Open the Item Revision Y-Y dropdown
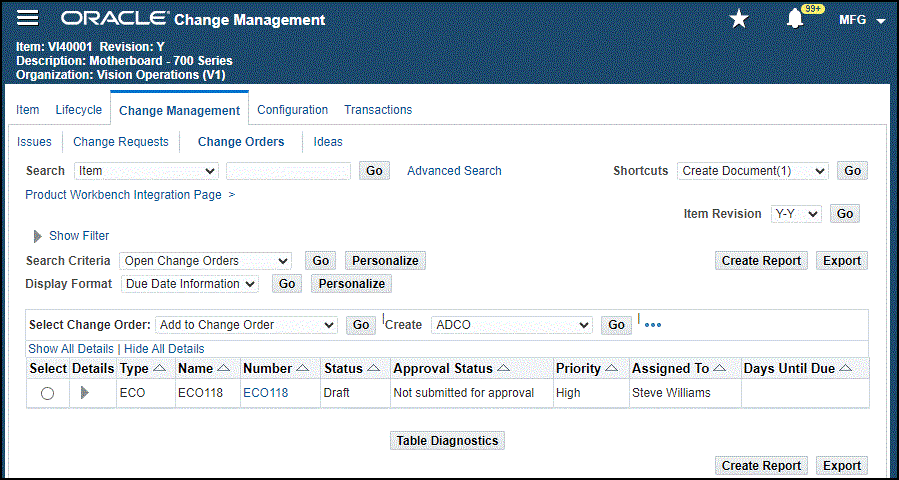The width and height of the screenshot is (899, 480). tap(796, 214)
